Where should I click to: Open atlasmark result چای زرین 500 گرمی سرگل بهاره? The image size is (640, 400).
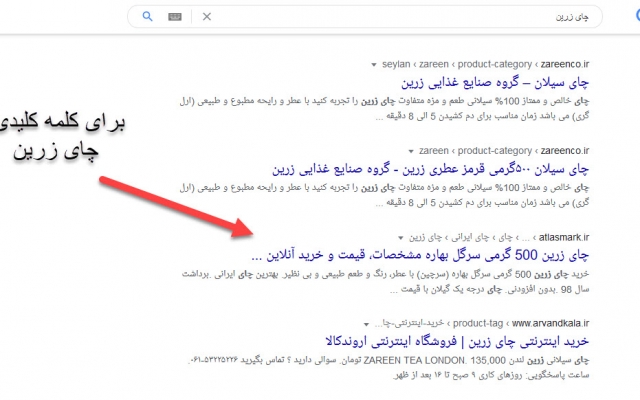click(x=420, y=256)
